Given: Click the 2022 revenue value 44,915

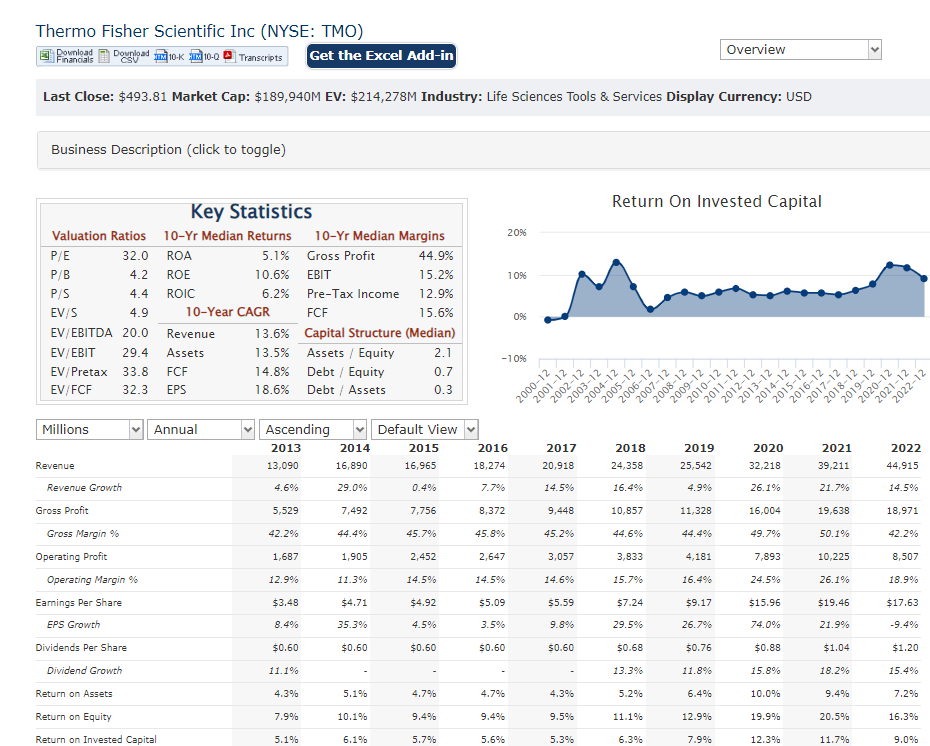Looking at the screenshot, I should (902, 466).
